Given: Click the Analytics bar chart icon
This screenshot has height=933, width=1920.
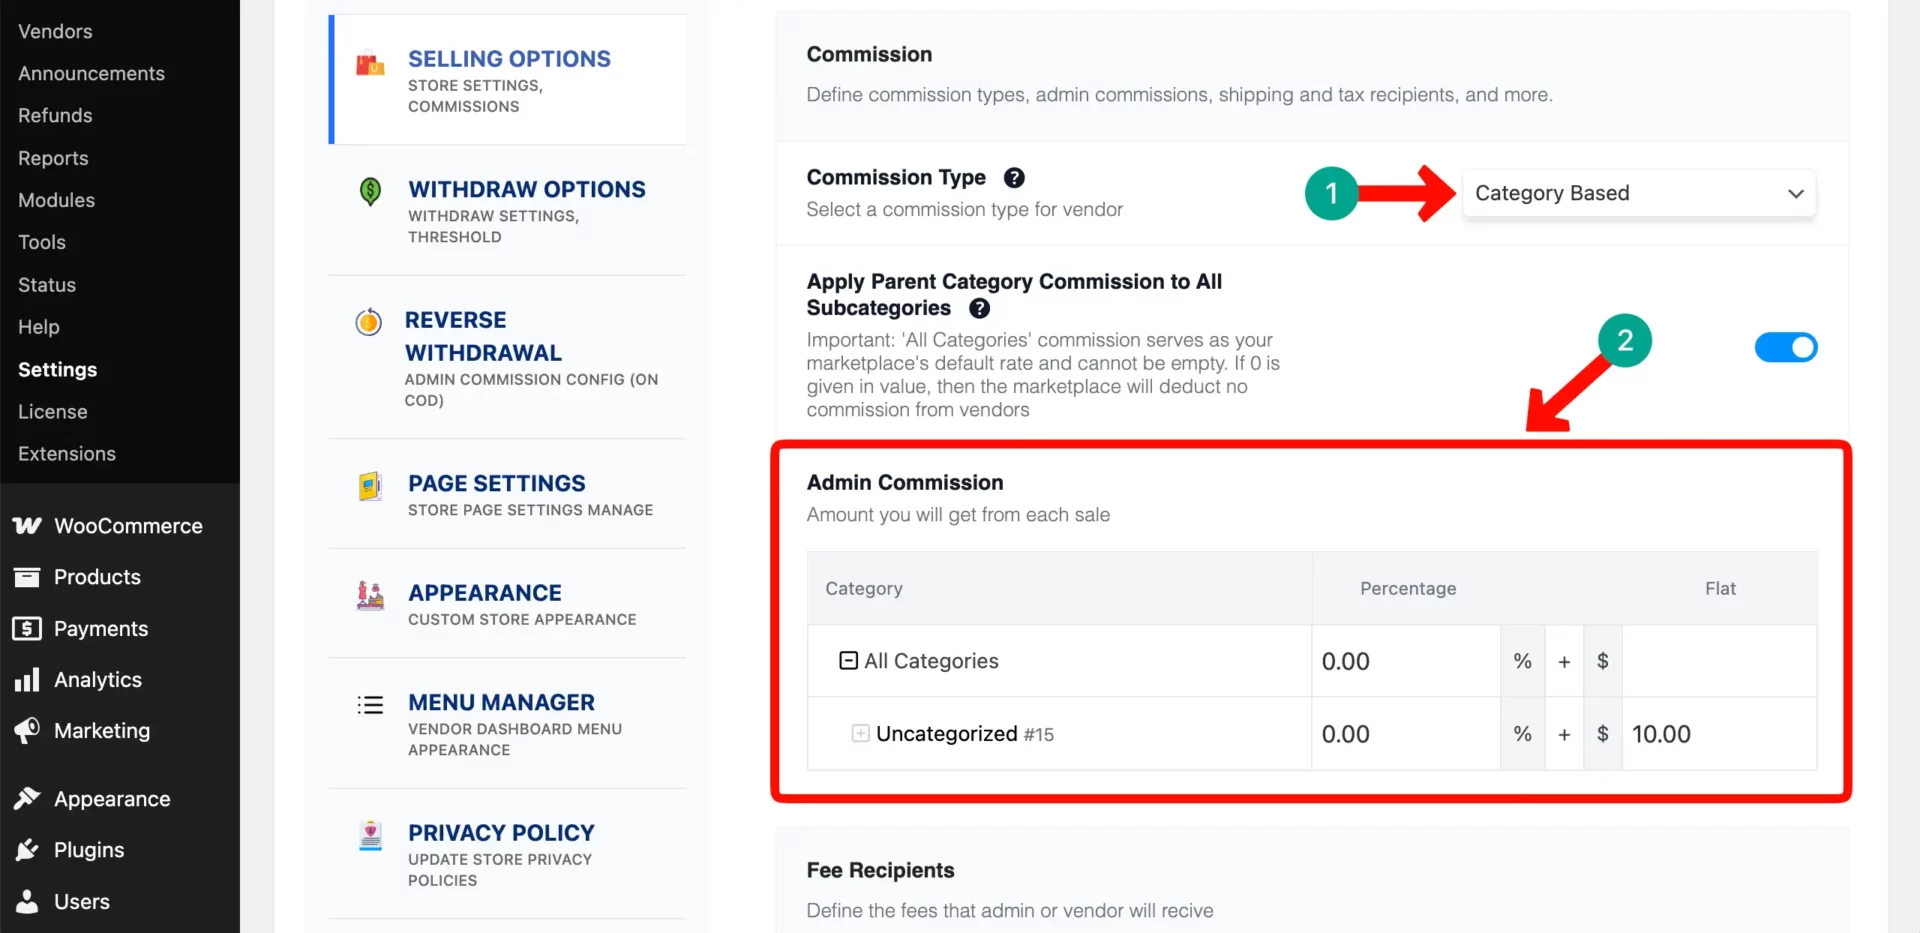Looking at the screenshot, I should point(27,680).
